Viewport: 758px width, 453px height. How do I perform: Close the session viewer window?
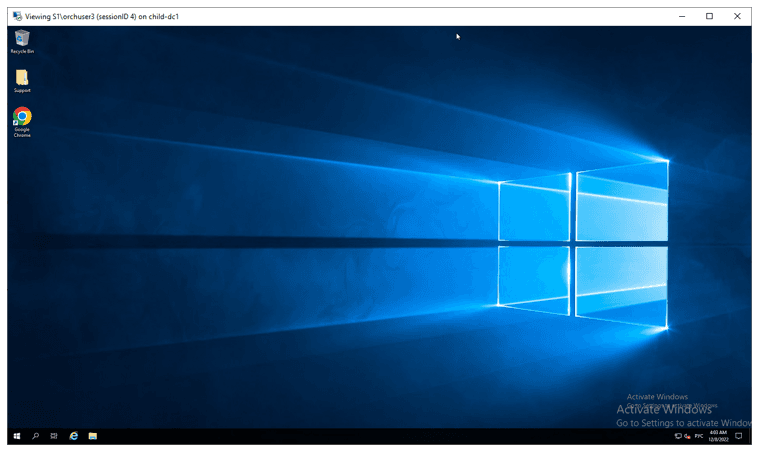tap(738, 16)
